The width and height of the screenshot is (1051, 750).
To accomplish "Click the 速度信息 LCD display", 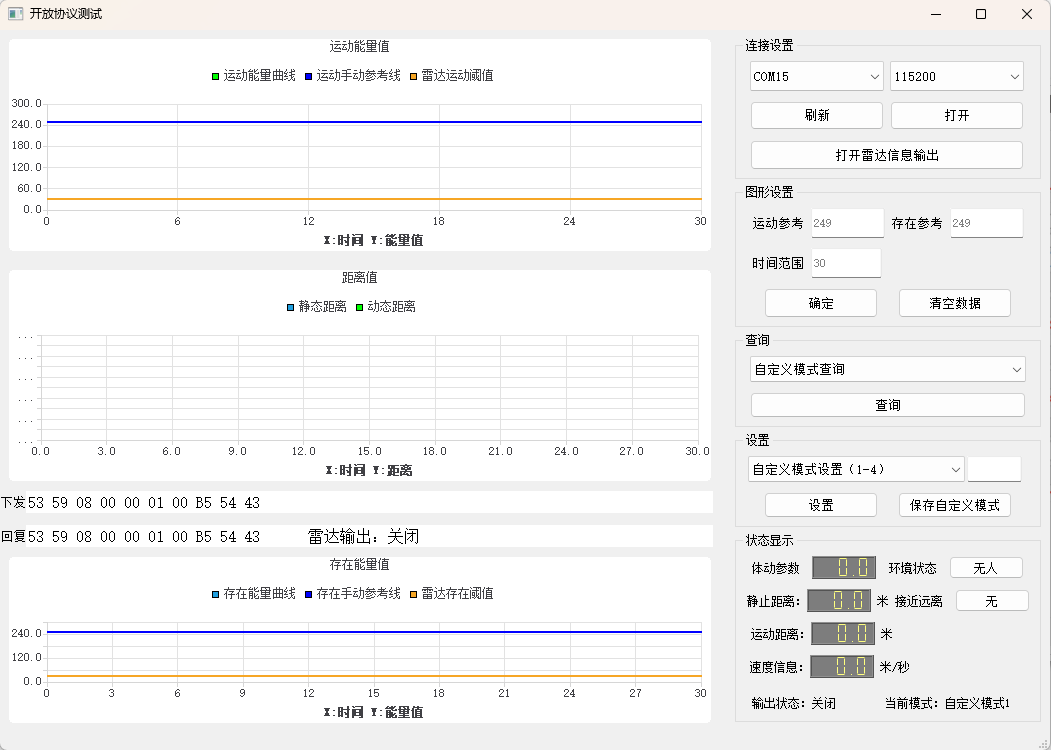I will pos(842,666).
